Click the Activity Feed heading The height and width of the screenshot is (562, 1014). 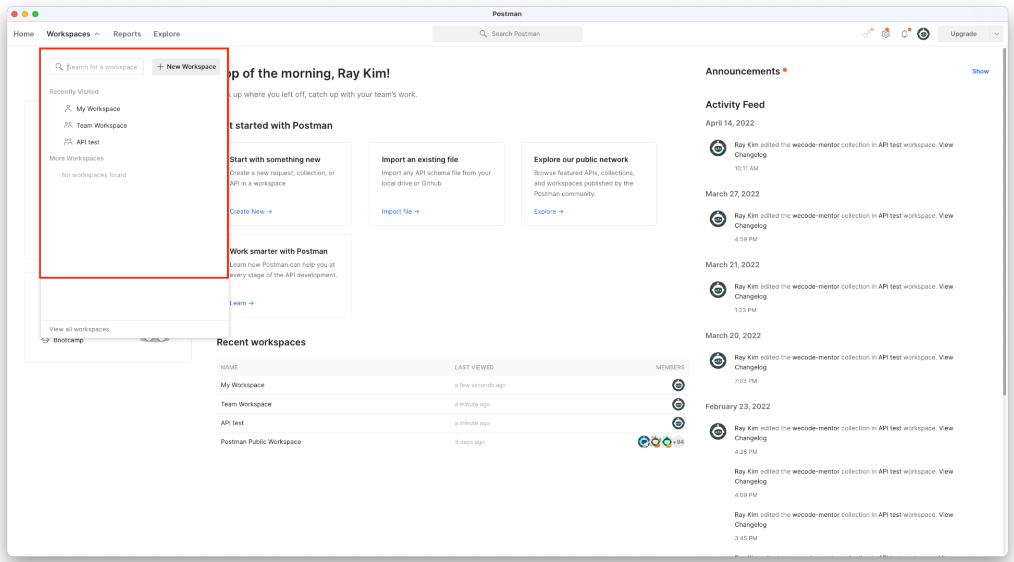pyautogui.click(x=735, y=105)
